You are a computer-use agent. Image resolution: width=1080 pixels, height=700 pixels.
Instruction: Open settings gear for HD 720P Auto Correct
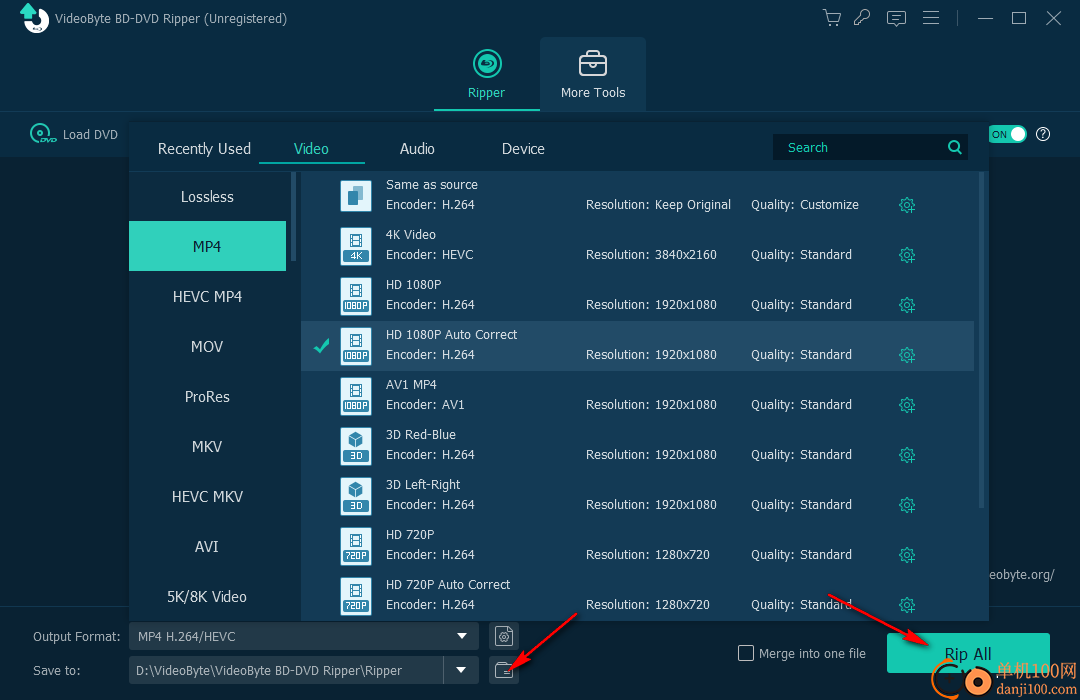coord(907,605)
